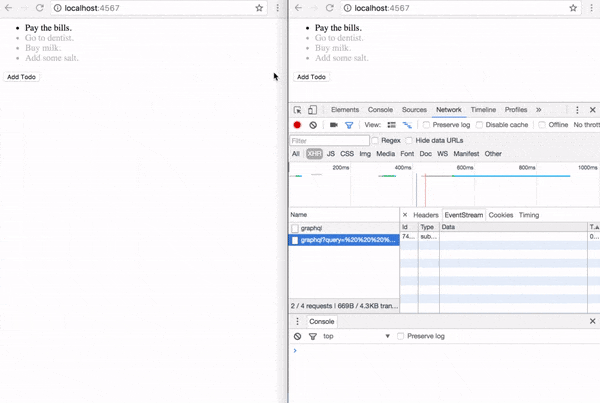
Task: Open the Cookies tab
Action: click(501, 215)
